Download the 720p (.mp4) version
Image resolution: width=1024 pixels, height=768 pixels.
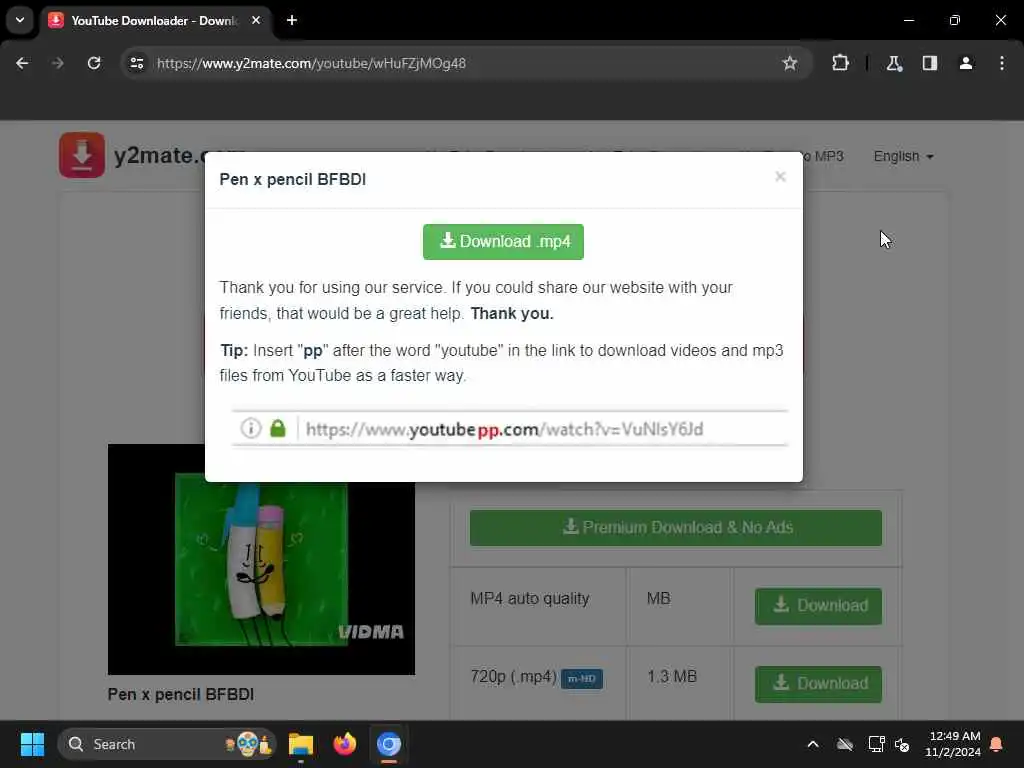[818, 684]
